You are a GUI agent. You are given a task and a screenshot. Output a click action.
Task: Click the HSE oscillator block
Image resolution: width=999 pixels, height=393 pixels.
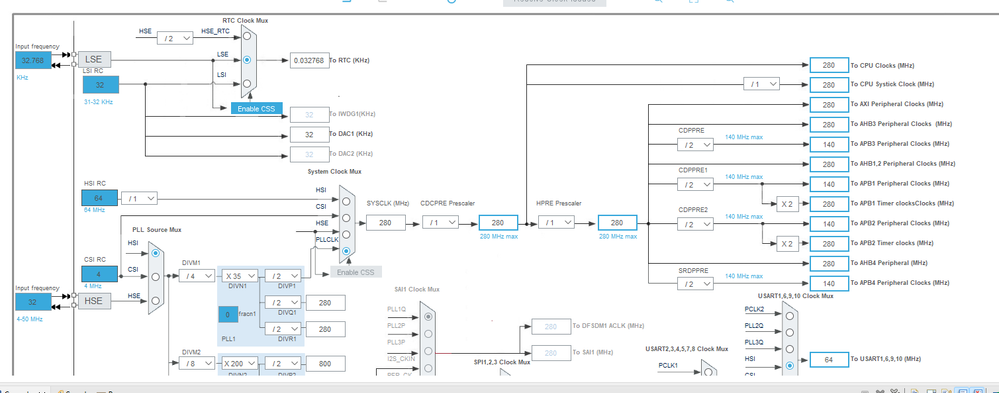pyautogui.click(x=94, y=301)
